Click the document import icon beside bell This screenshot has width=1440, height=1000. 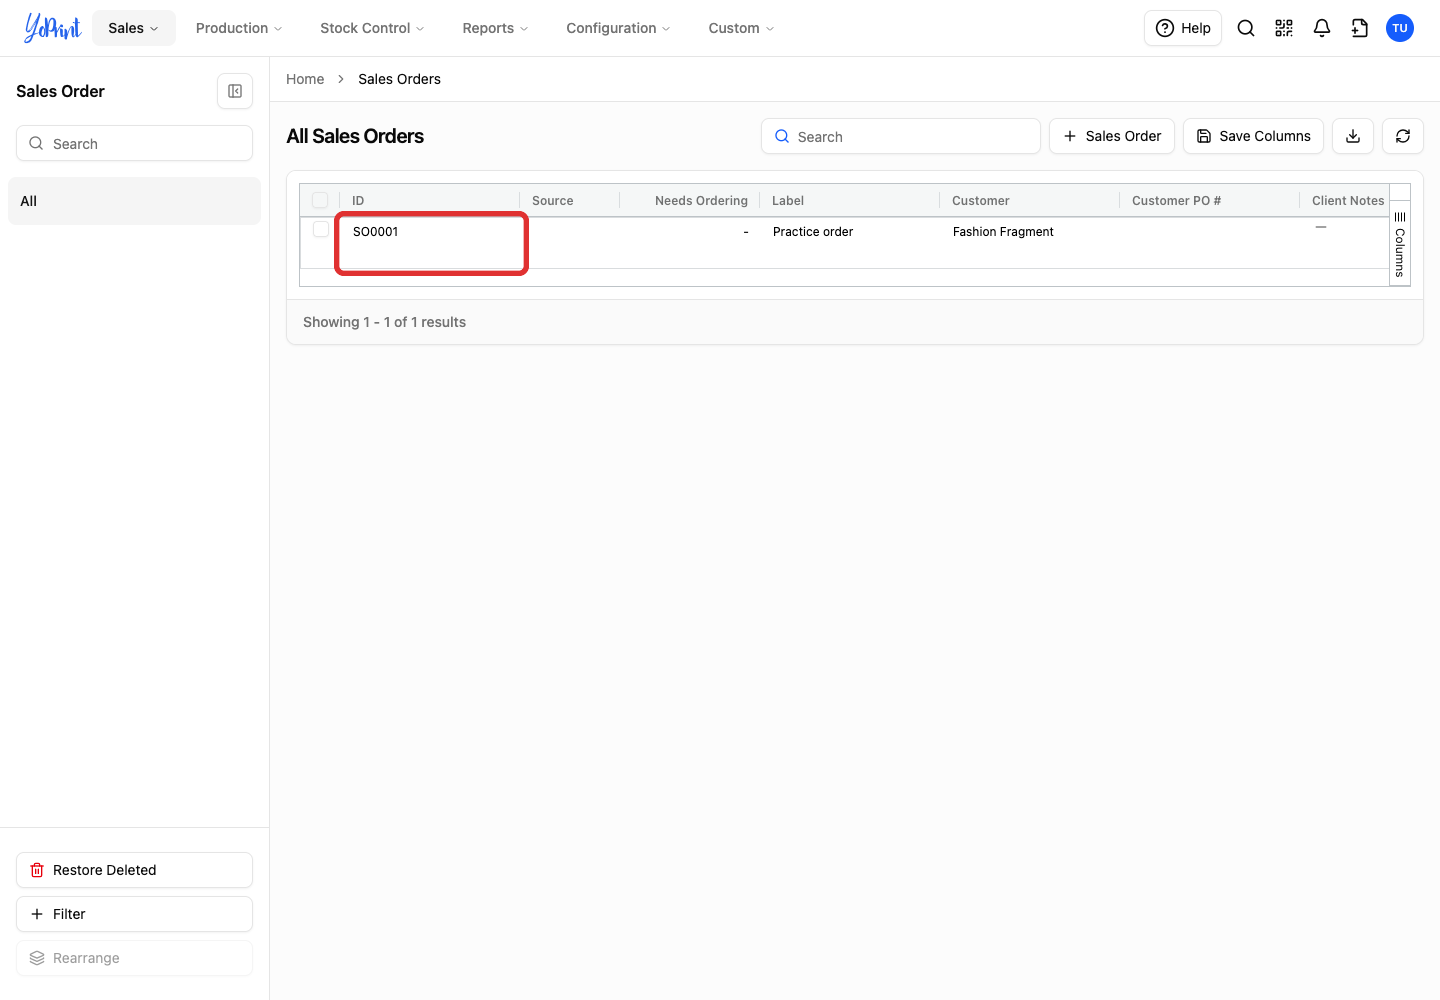(x=1360, y=28)
